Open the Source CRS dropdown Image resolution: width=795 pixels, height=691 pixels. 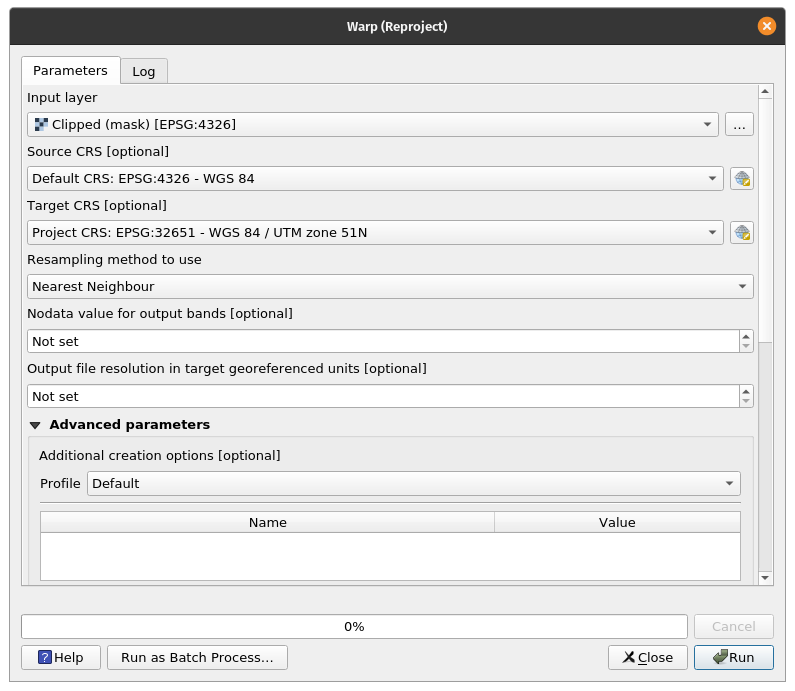(374, 179)
